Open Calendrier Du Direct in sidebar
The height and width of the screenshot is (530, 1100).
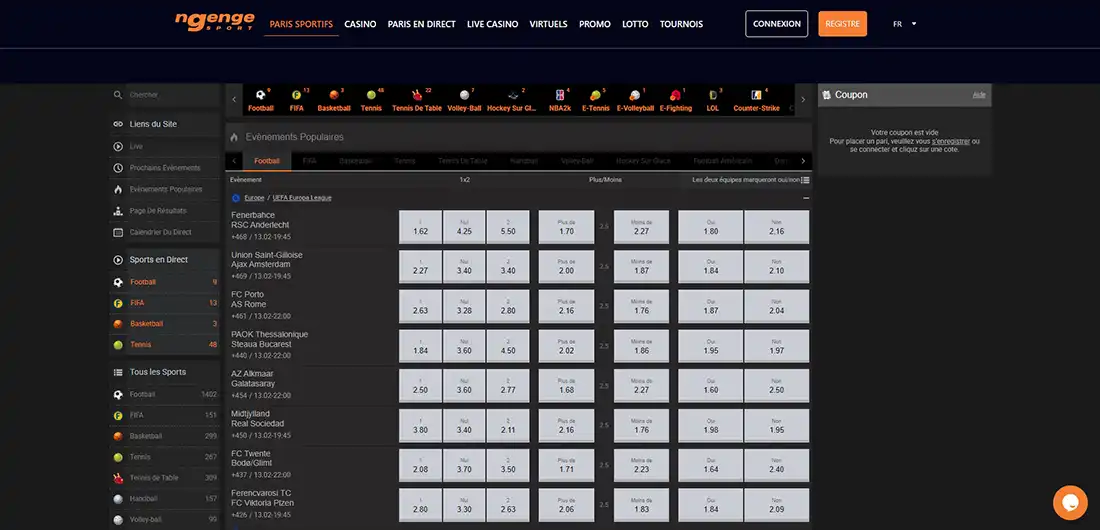(x=160, y=232)
